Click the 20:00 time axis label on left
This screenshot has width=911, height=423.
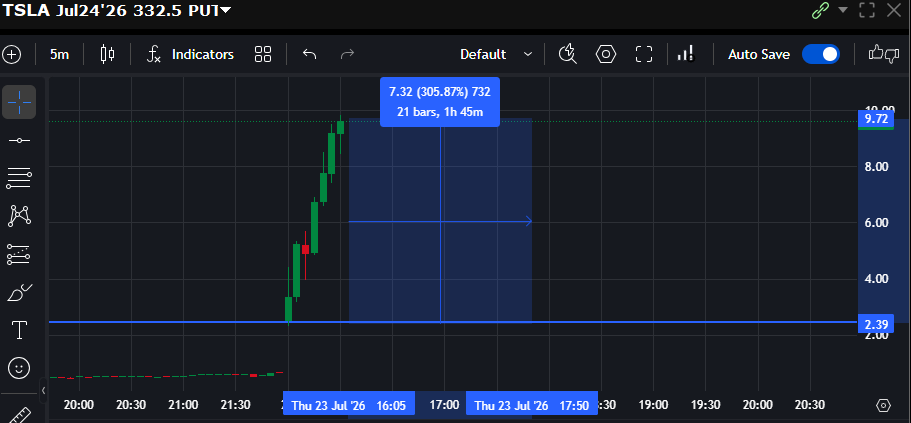click(79, 405)
